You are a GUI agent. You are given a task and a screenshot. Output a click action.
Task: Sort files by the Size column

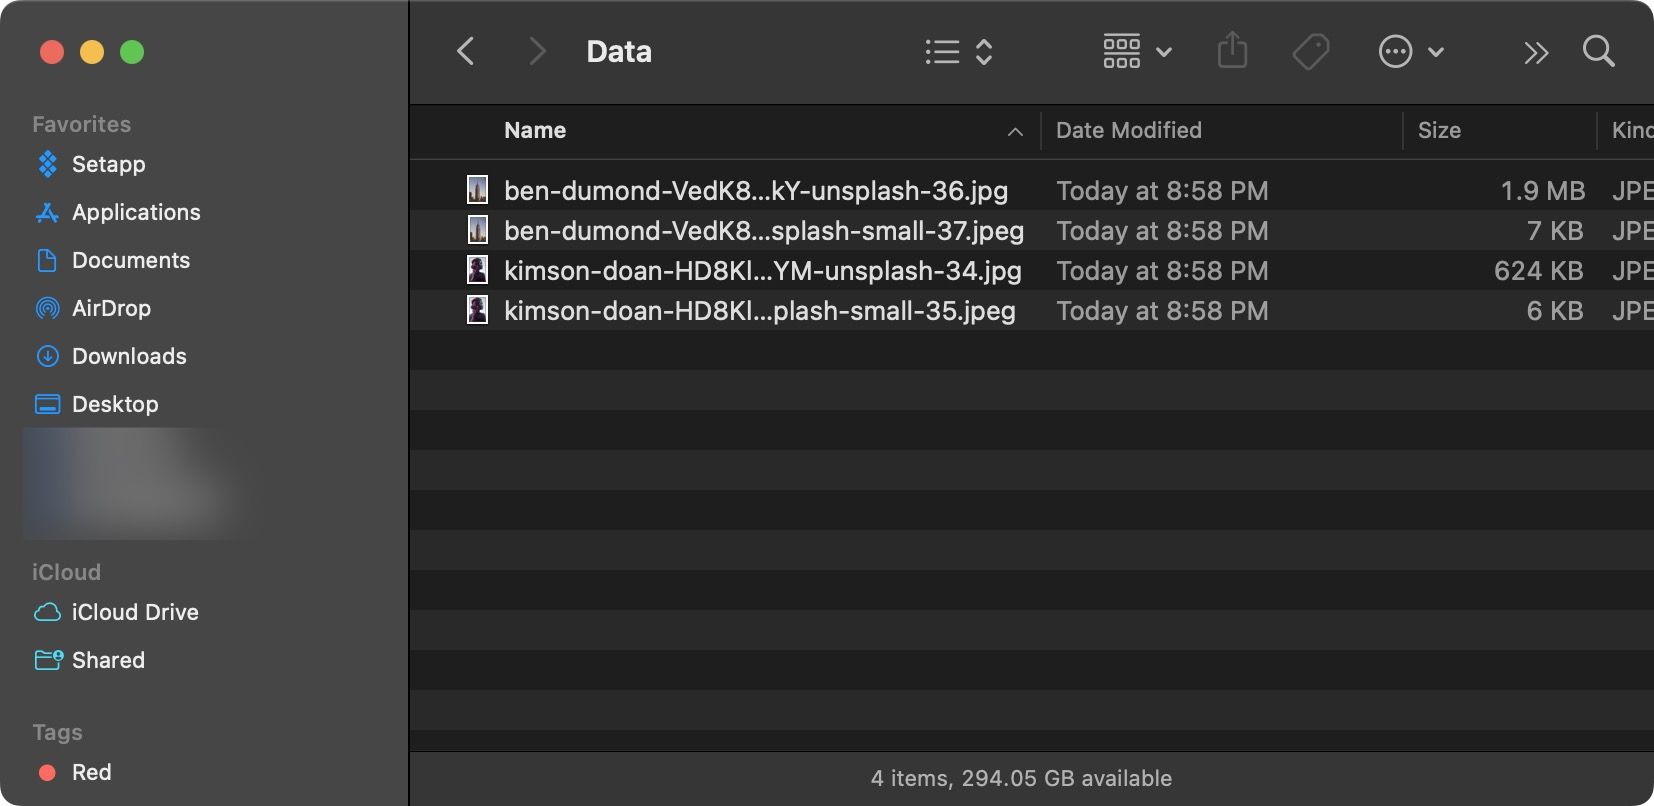coord(1439,130)
